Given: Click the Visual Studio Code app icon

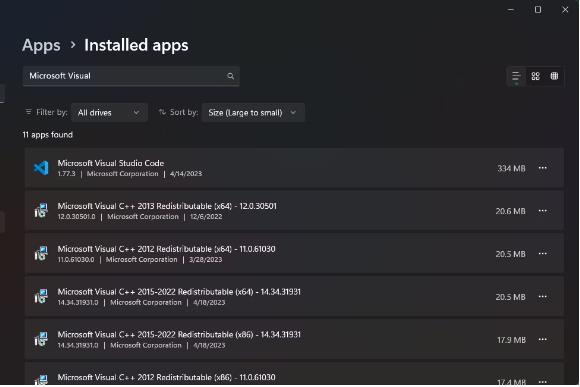Looking at the screenshot, I should tap(41, 168).
